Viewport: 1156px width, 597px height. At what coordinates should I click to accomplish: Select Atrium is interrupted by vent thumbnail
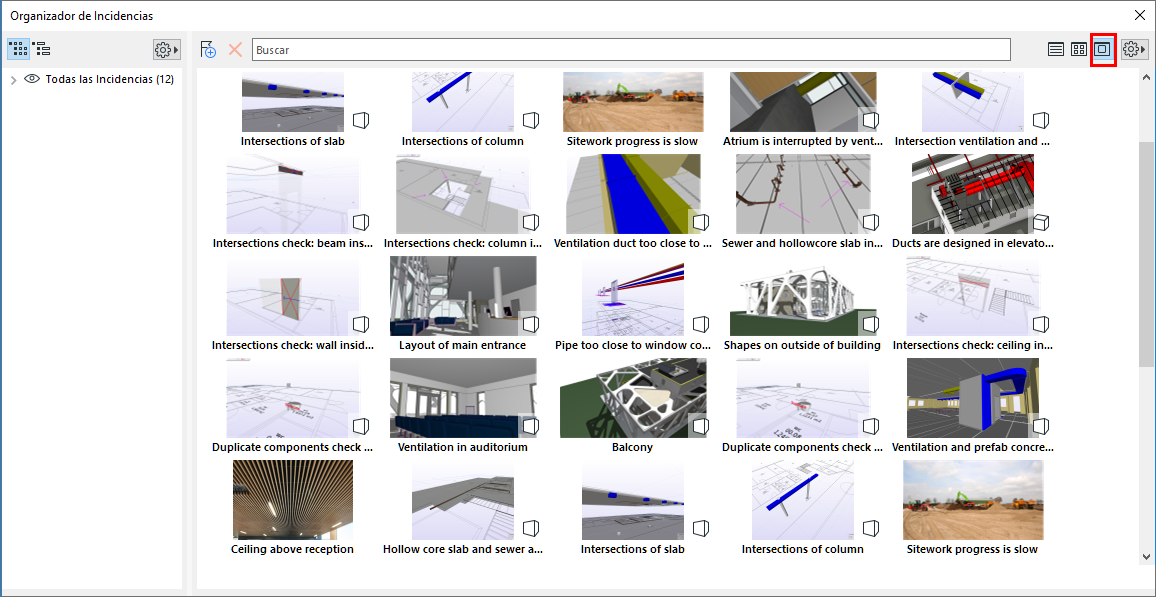tap(803, 102)
